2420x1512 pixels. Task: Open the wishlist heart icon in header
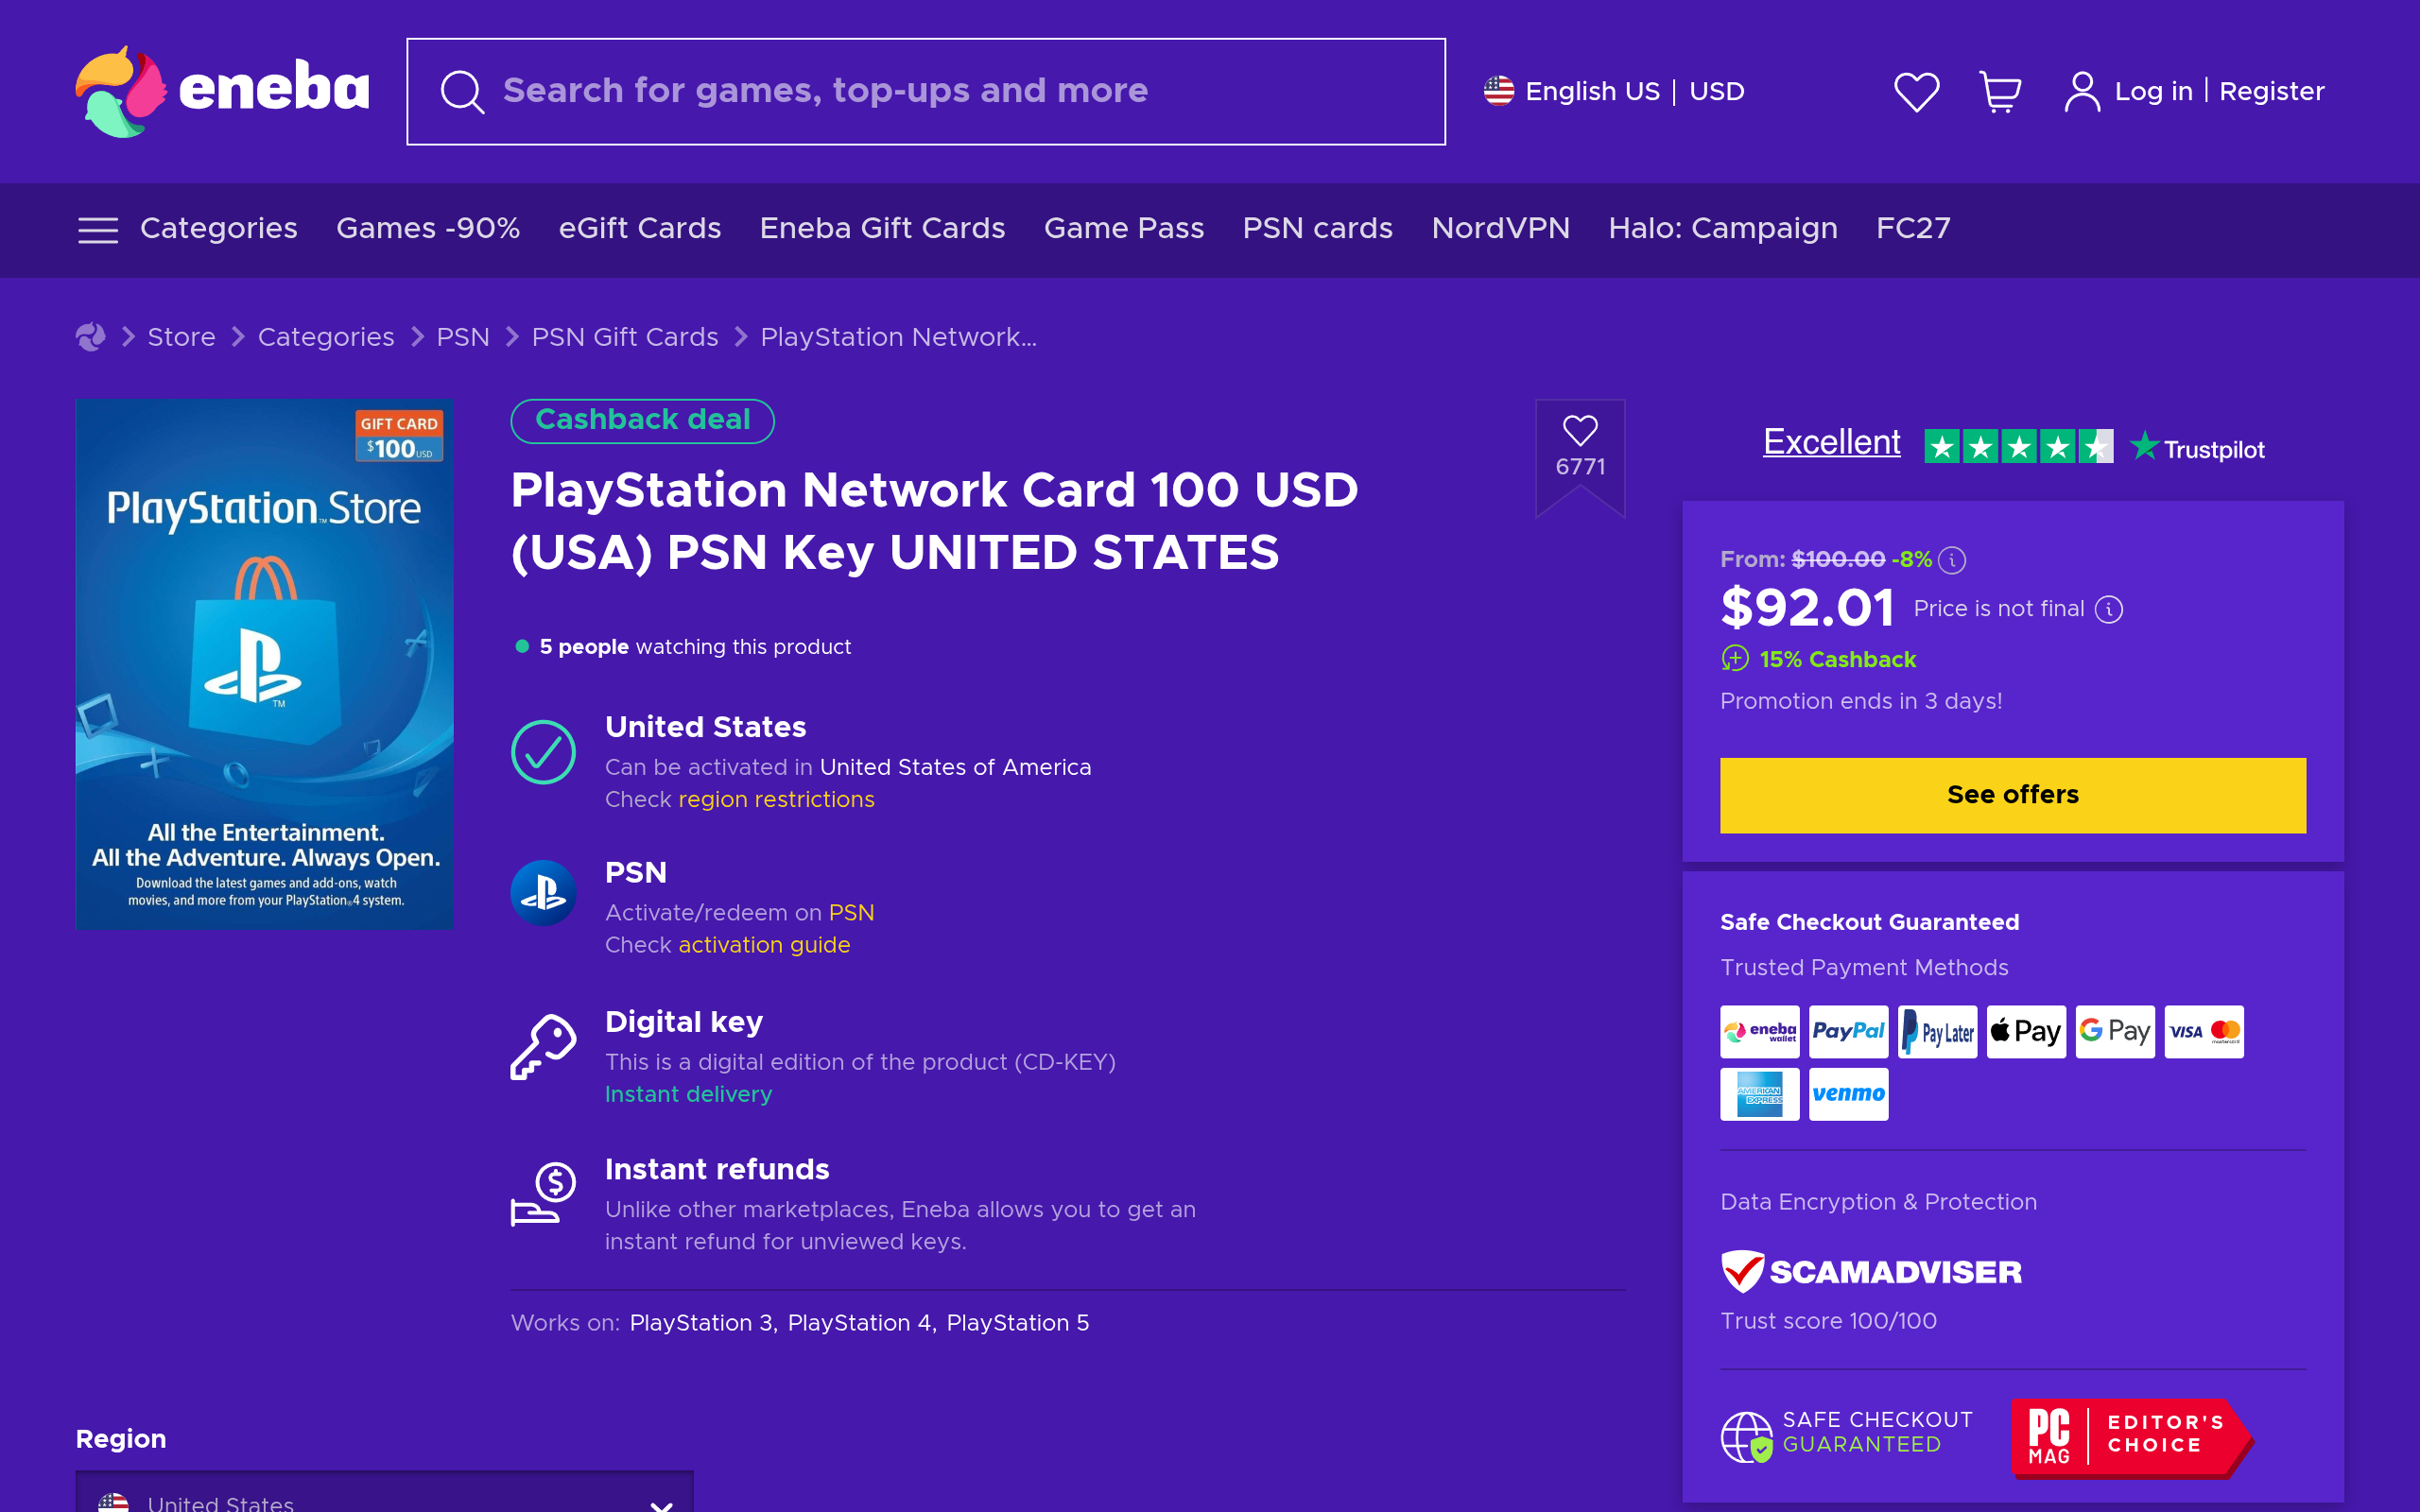pyautogui.click(x=1916, y=92)
